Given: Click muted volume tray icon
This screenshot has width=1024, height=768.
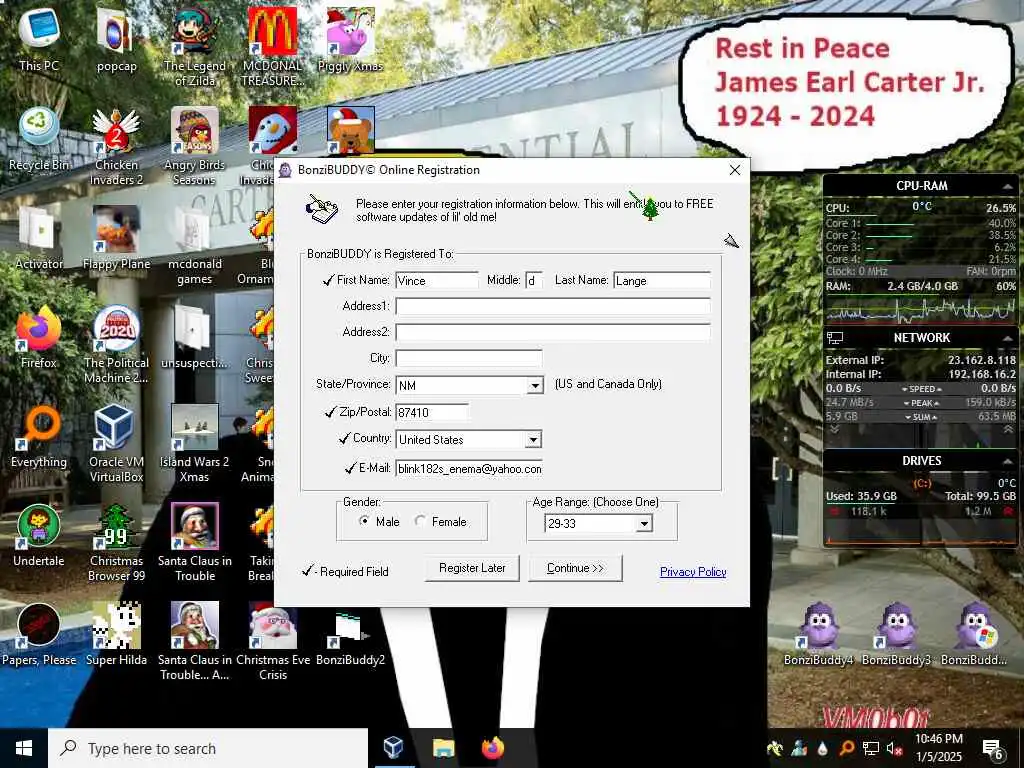Looking at the screenshot, I should pos(894,748).
